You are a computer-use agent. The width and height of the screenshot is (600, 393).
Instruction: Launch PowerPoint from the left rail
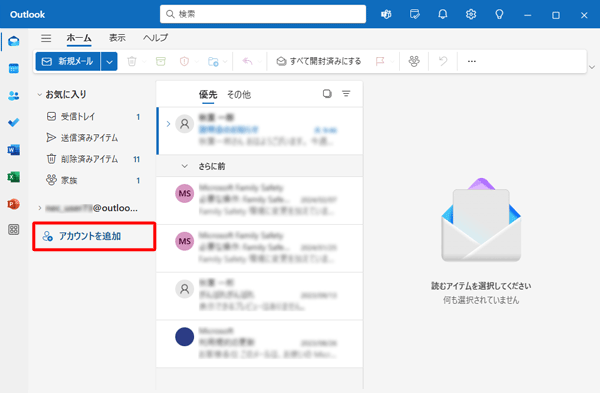coord(14,204)
